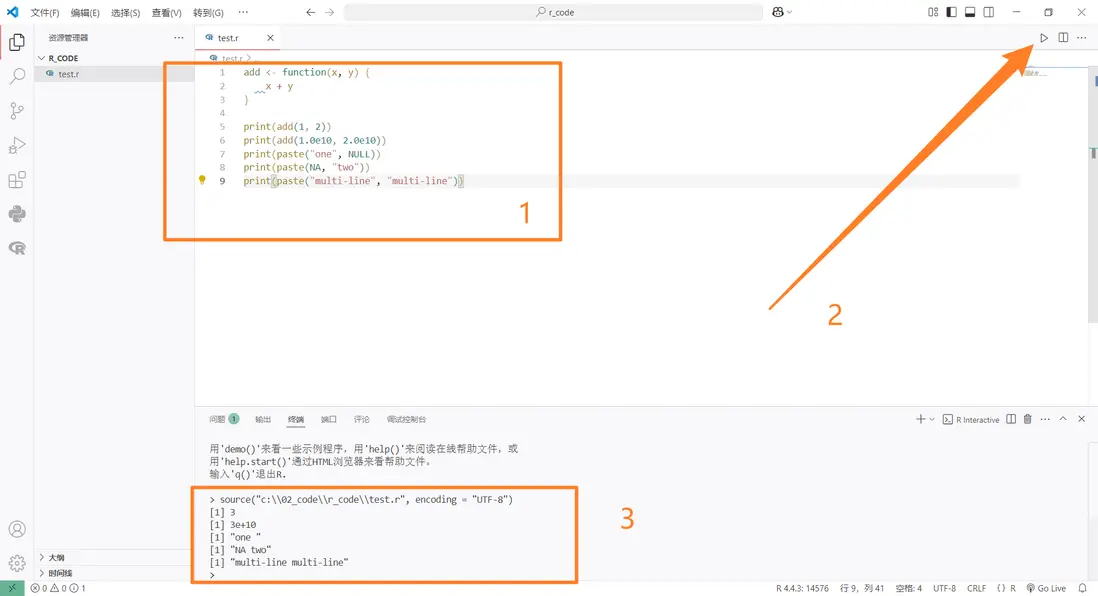1098x596 pixels.
Task: Run the R source file with play icon
Action: [1043, 38]
